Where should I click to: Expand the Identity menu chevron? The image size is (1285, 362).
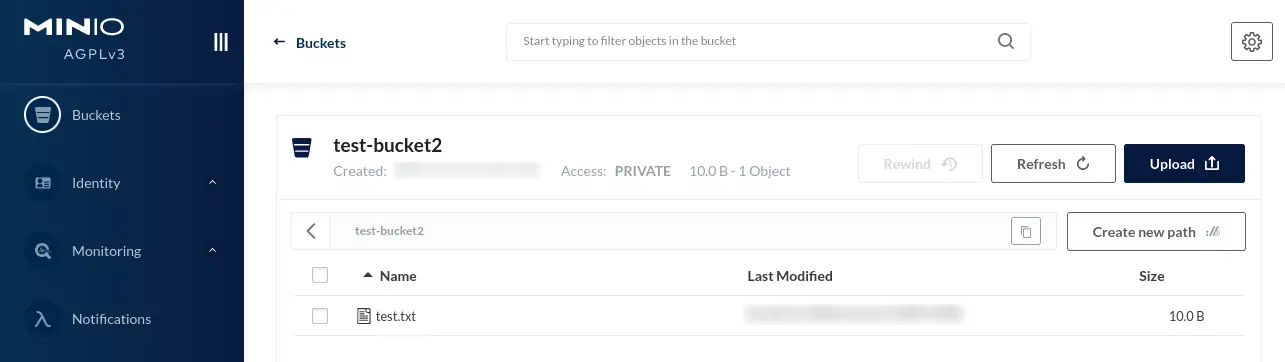coord(212,183)
